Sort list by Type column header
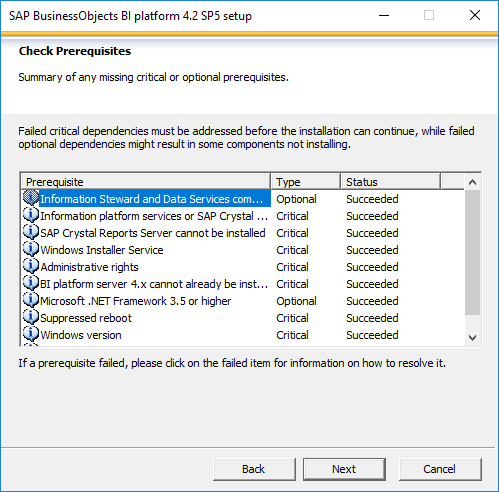499x492 pixels. pos(305,182)
